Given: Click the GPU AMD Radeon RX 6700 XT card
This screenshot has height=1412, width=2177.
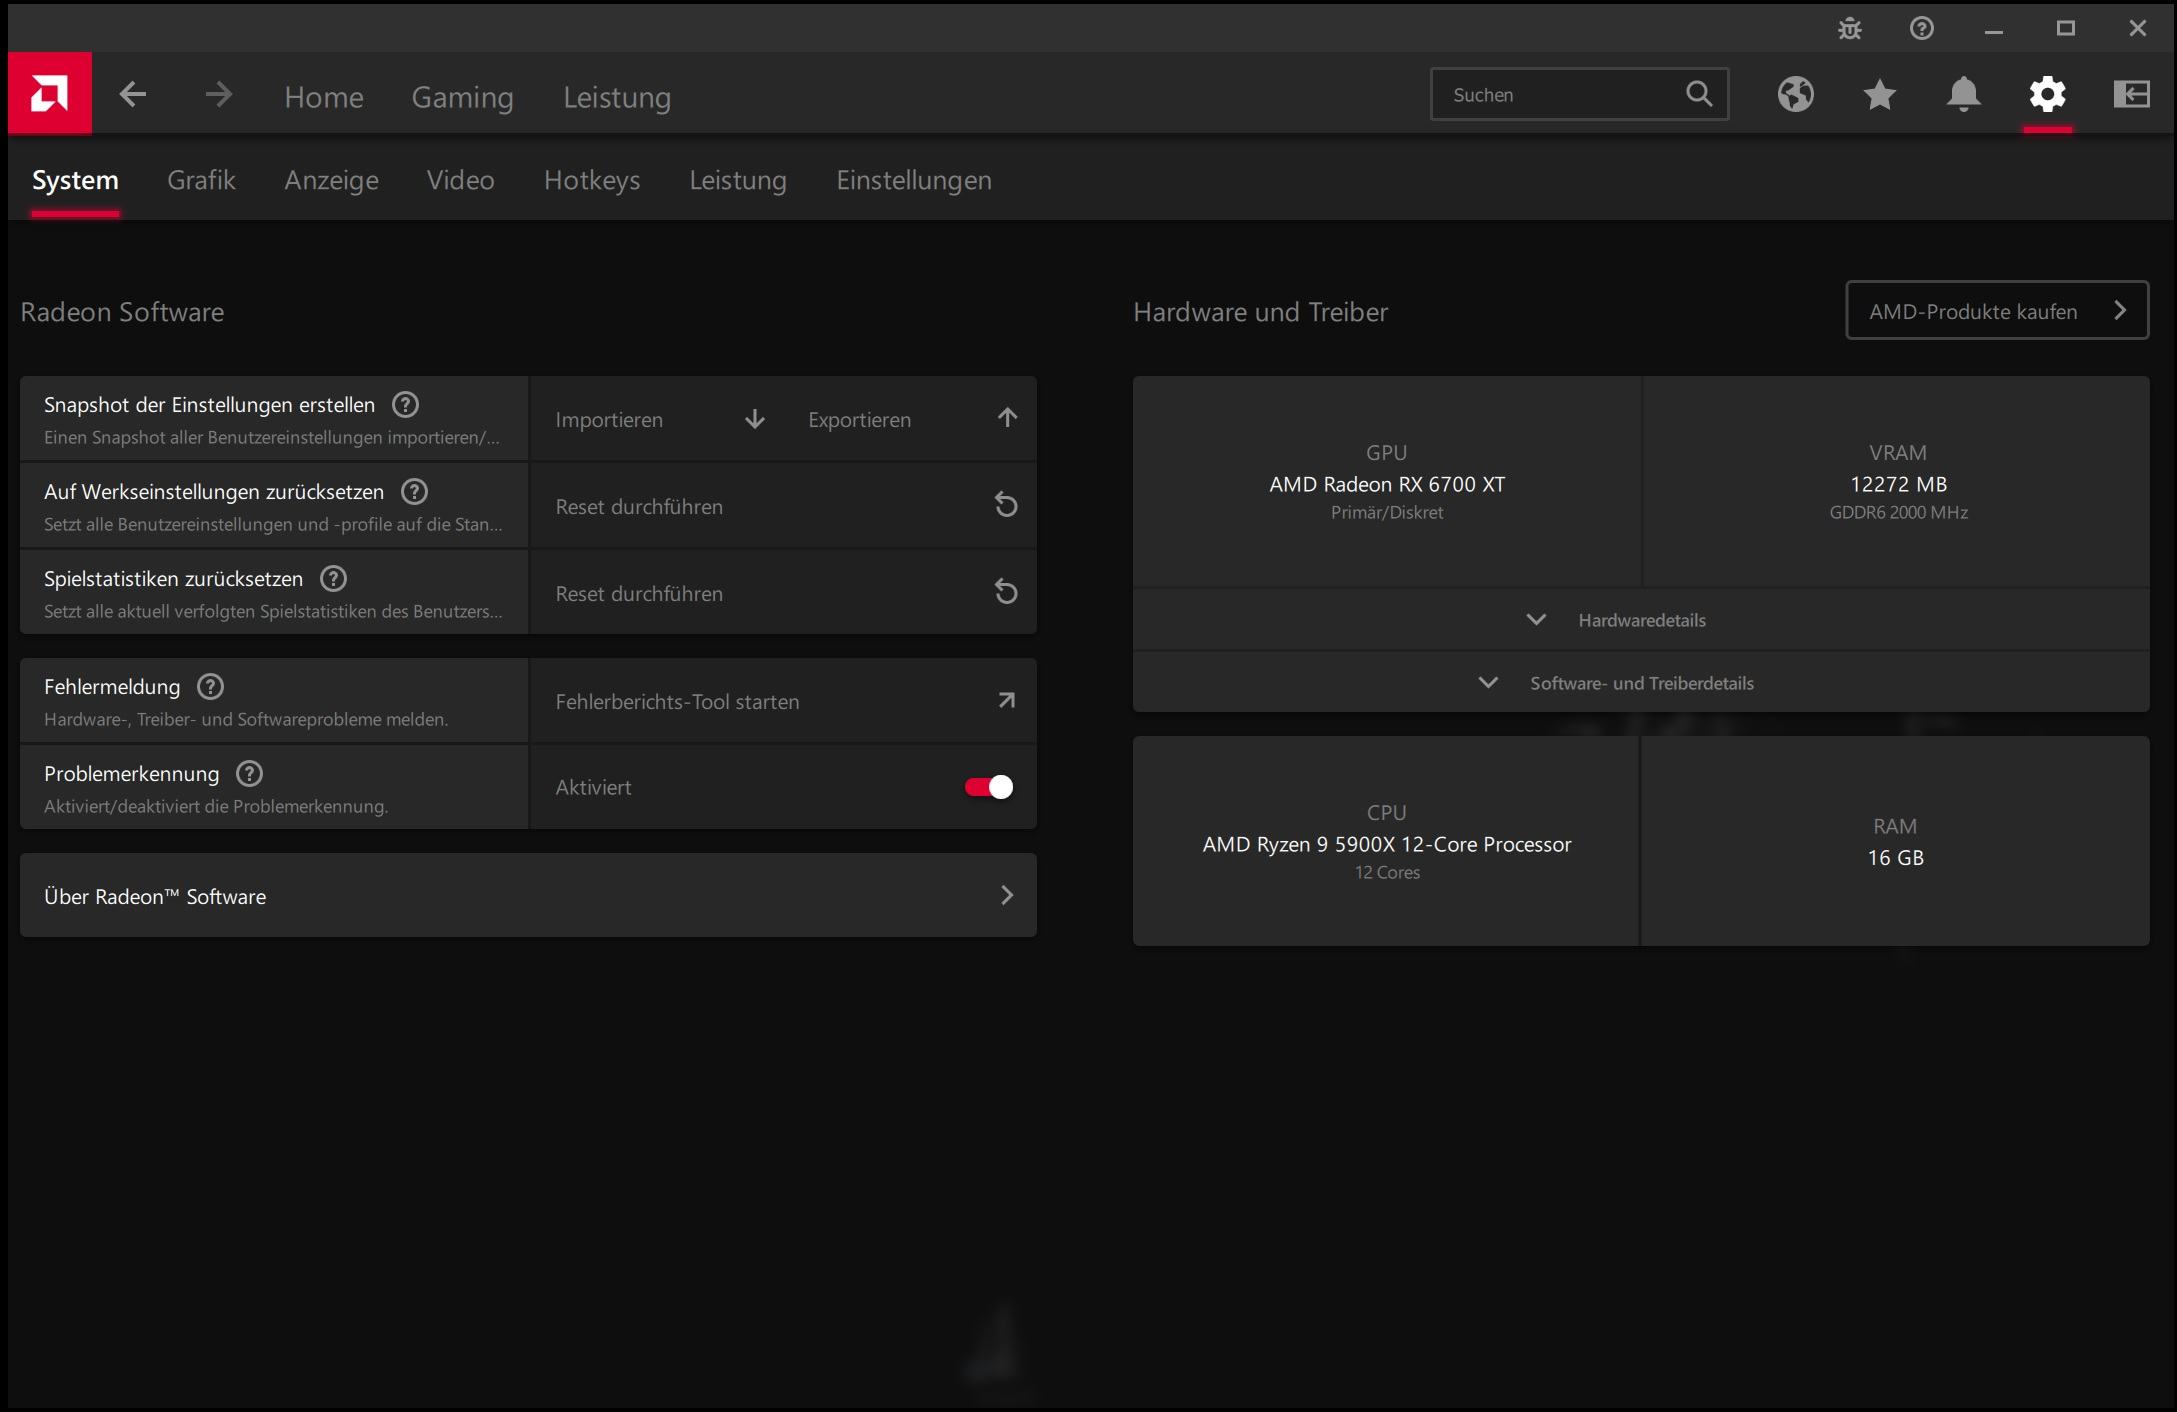Looking at the screenshot, I should 1387,482.
